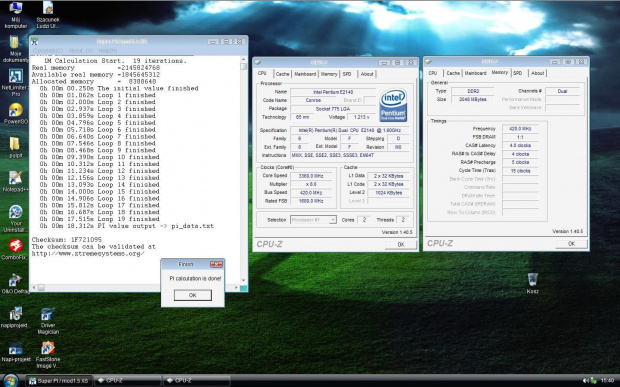Click the Super PI title bar icon
Screen dimensions: 620x387
point(34,41)
